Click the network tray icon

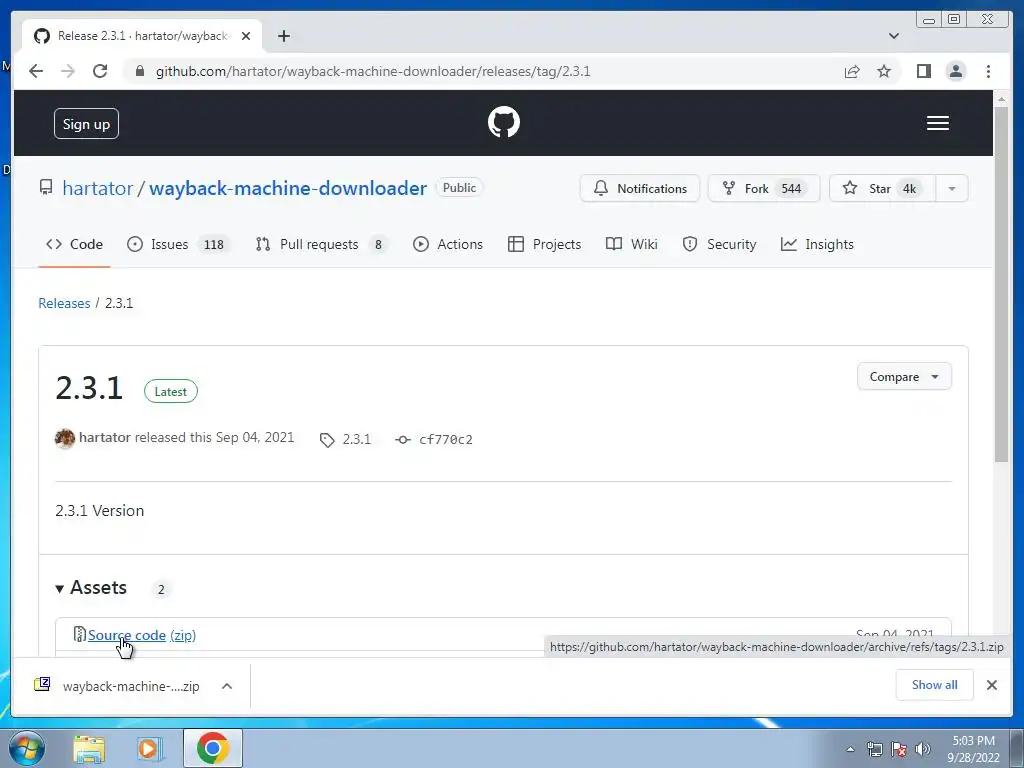coord(874,749)
